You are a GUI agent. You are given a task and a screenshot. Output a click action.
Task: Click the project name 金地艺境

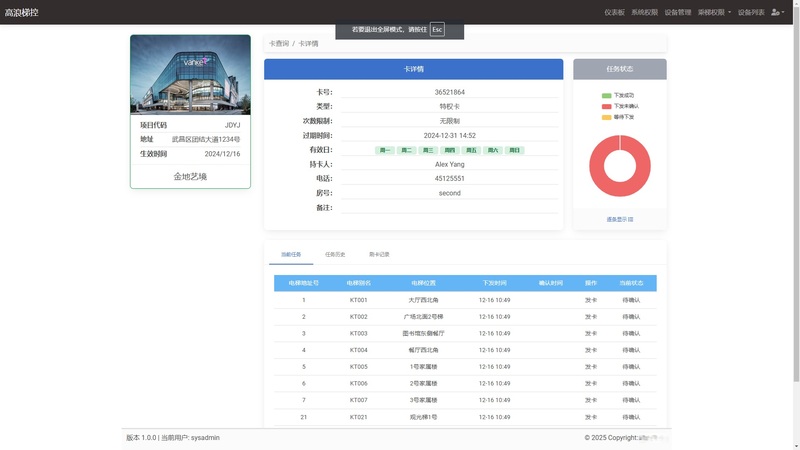[190, 177]
